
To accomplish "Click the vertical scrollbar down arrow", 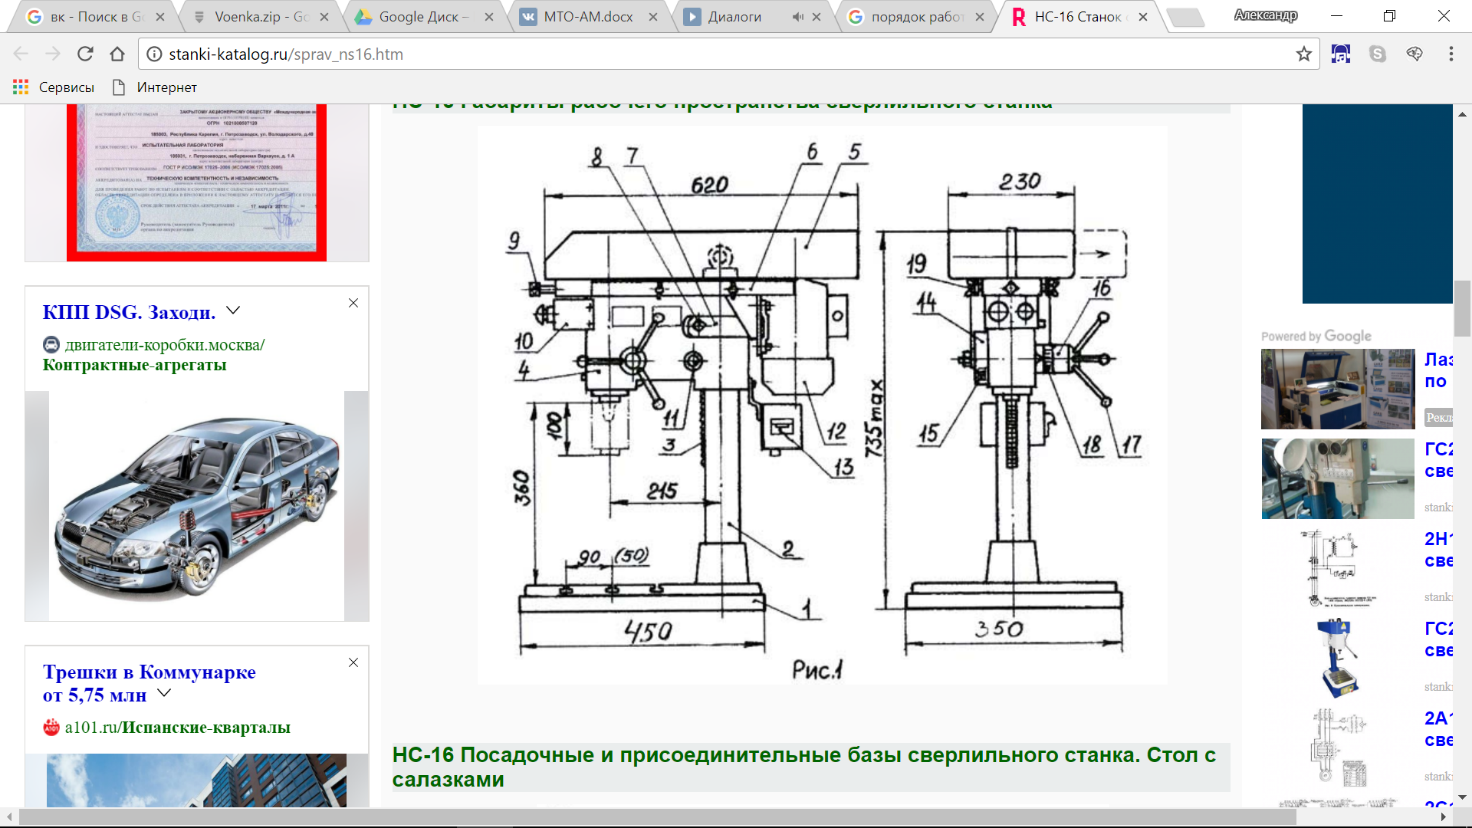I will tap(1462, 797).
